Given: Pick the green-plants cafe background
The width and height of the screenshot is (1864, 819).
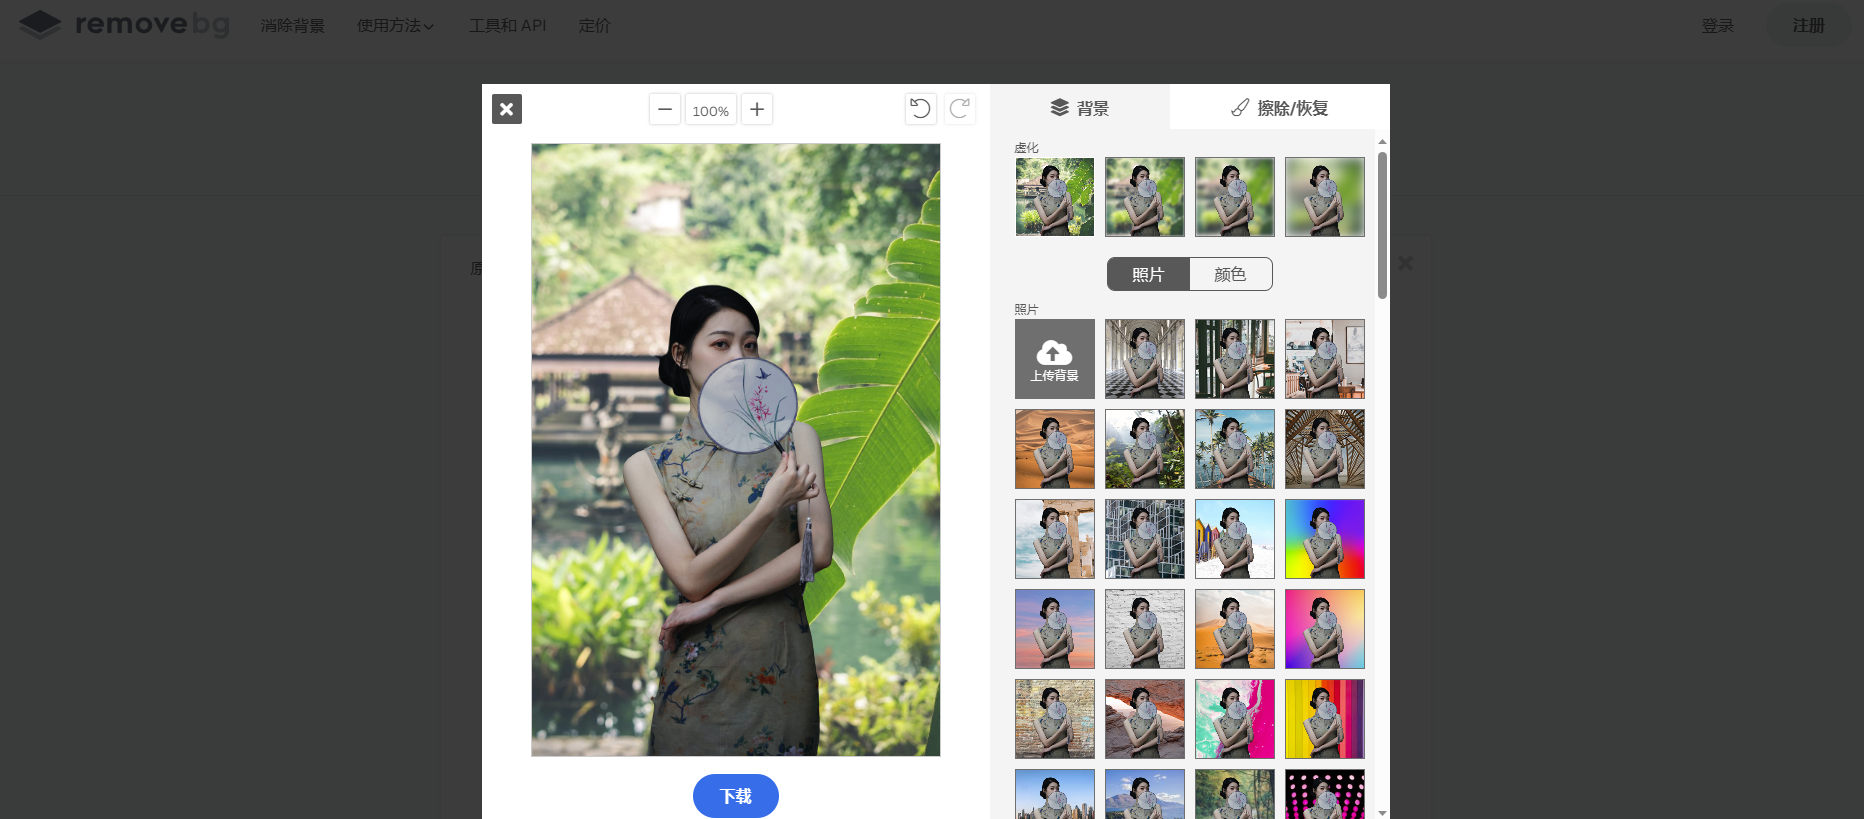Looking at the screenshot, I should point(1235,359).
